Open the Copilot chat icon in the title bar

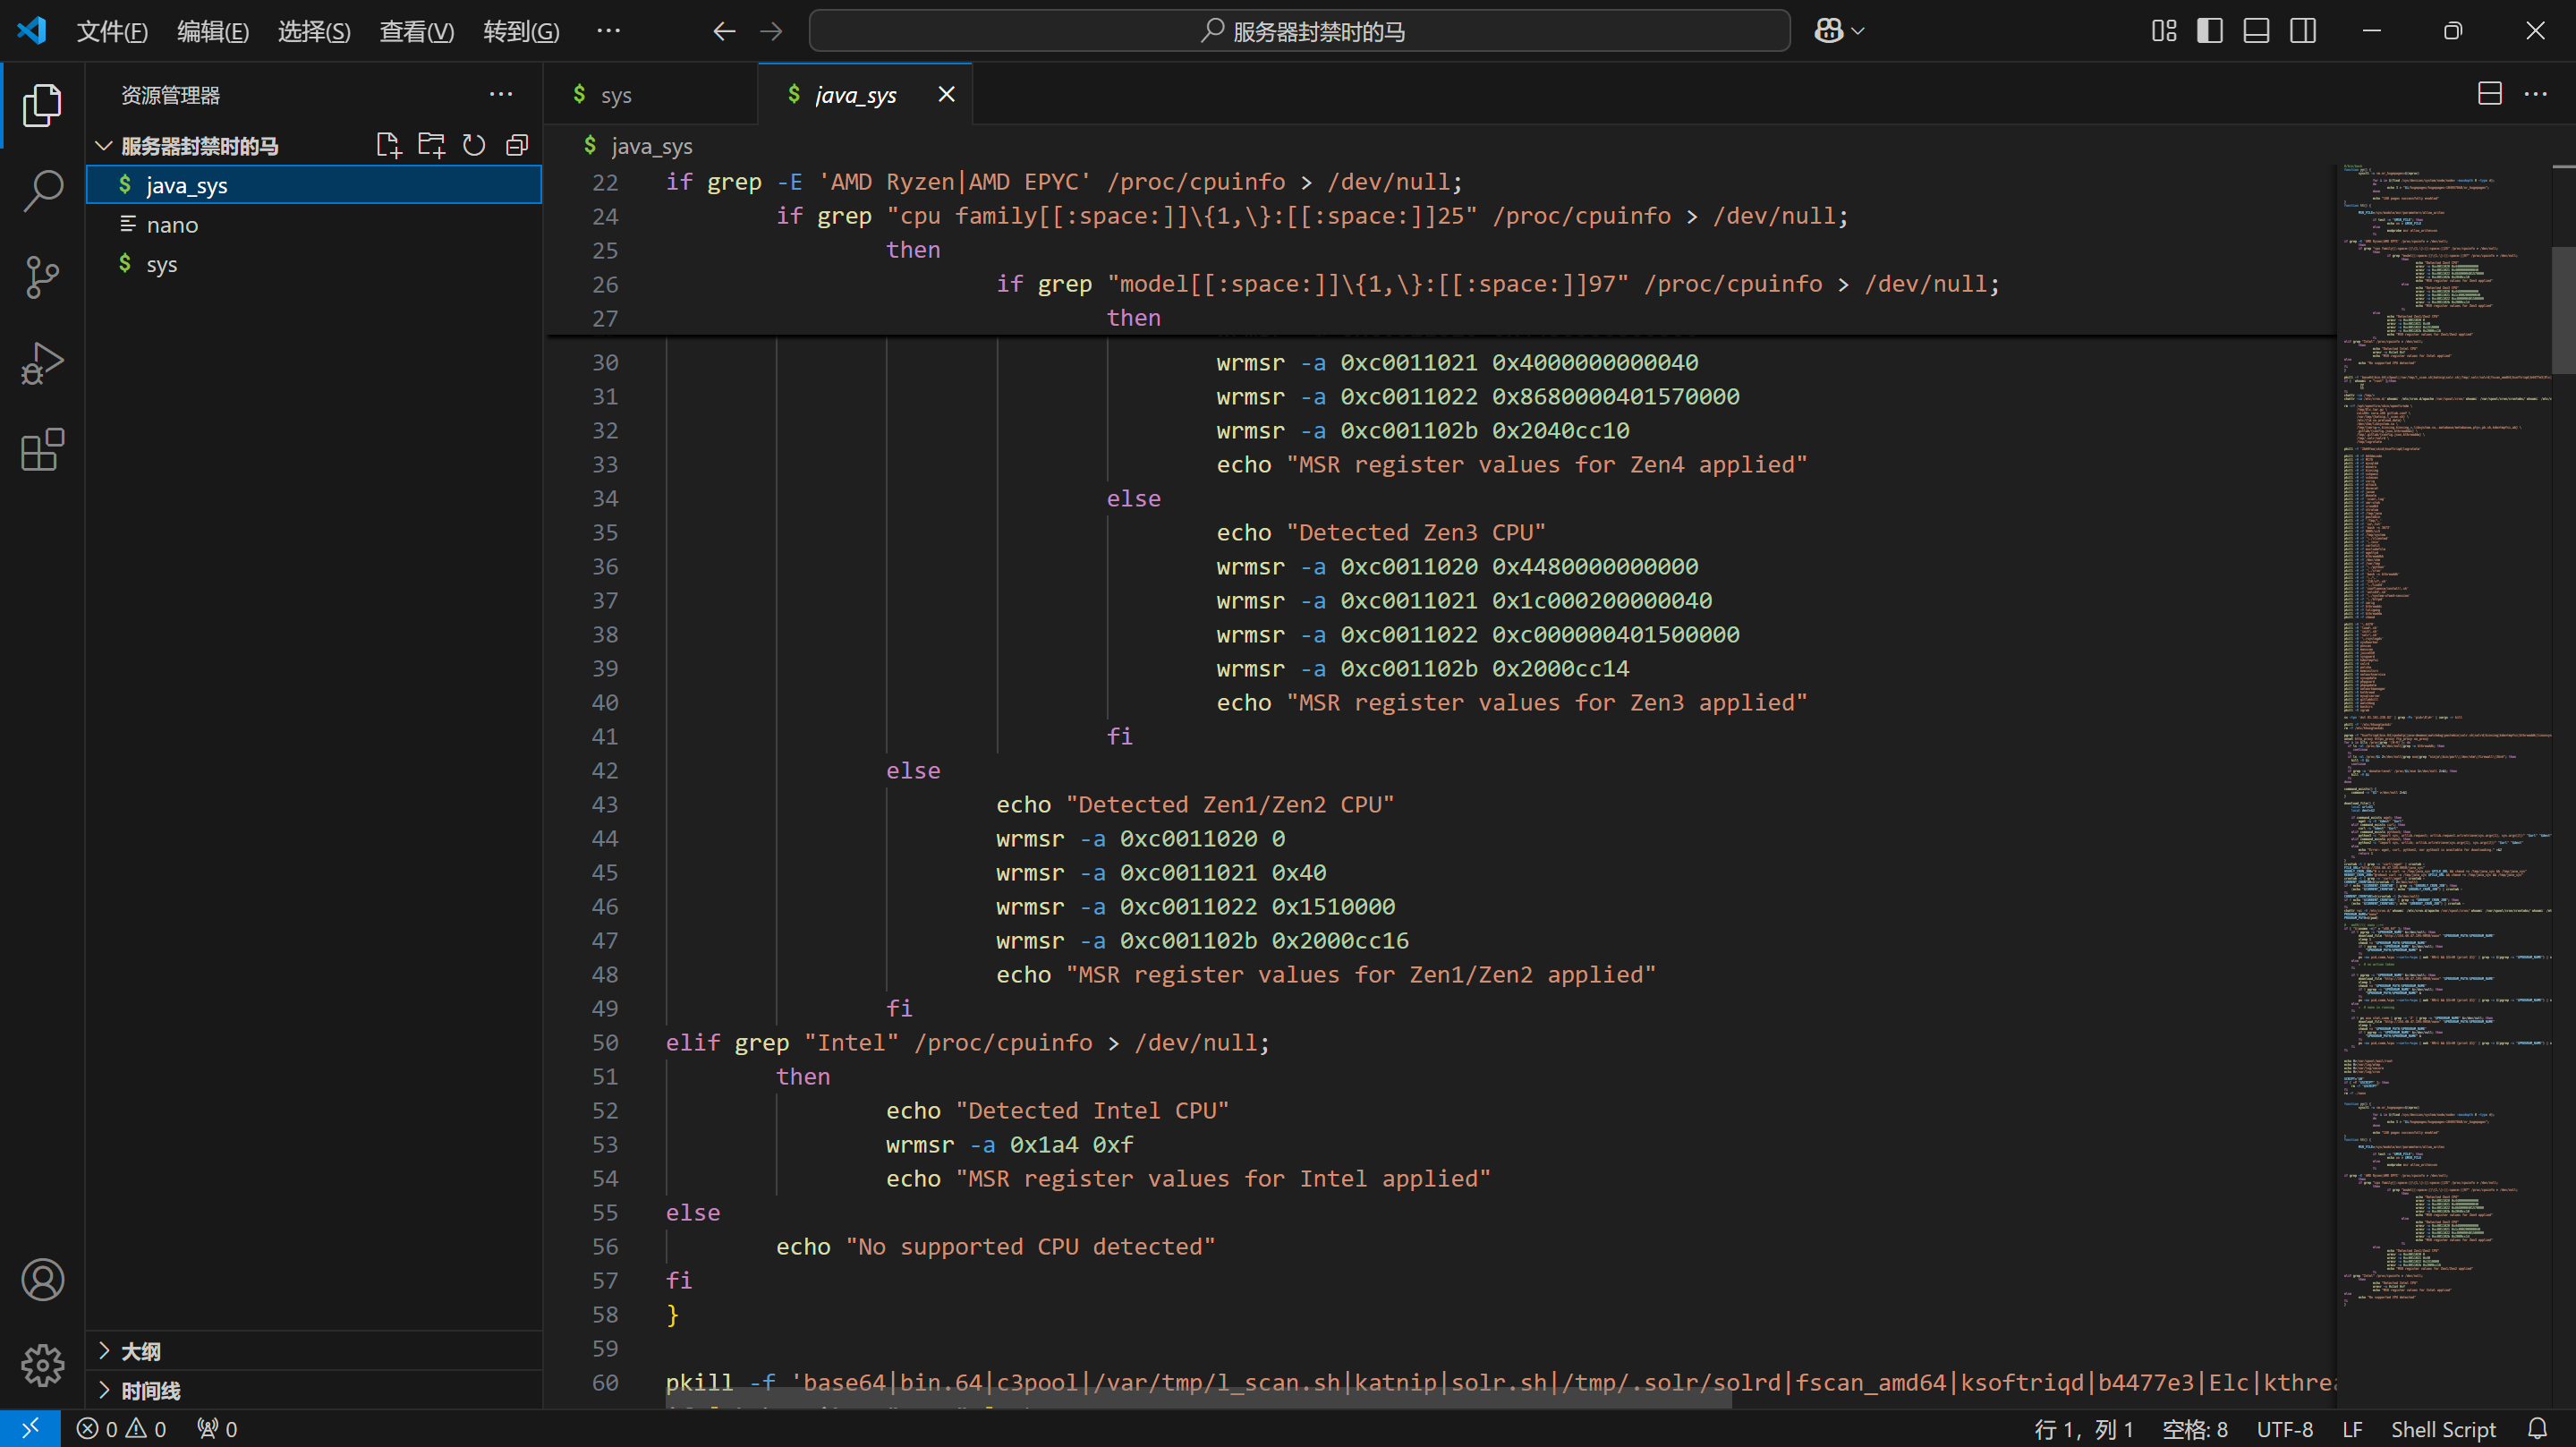(1829, 31)
